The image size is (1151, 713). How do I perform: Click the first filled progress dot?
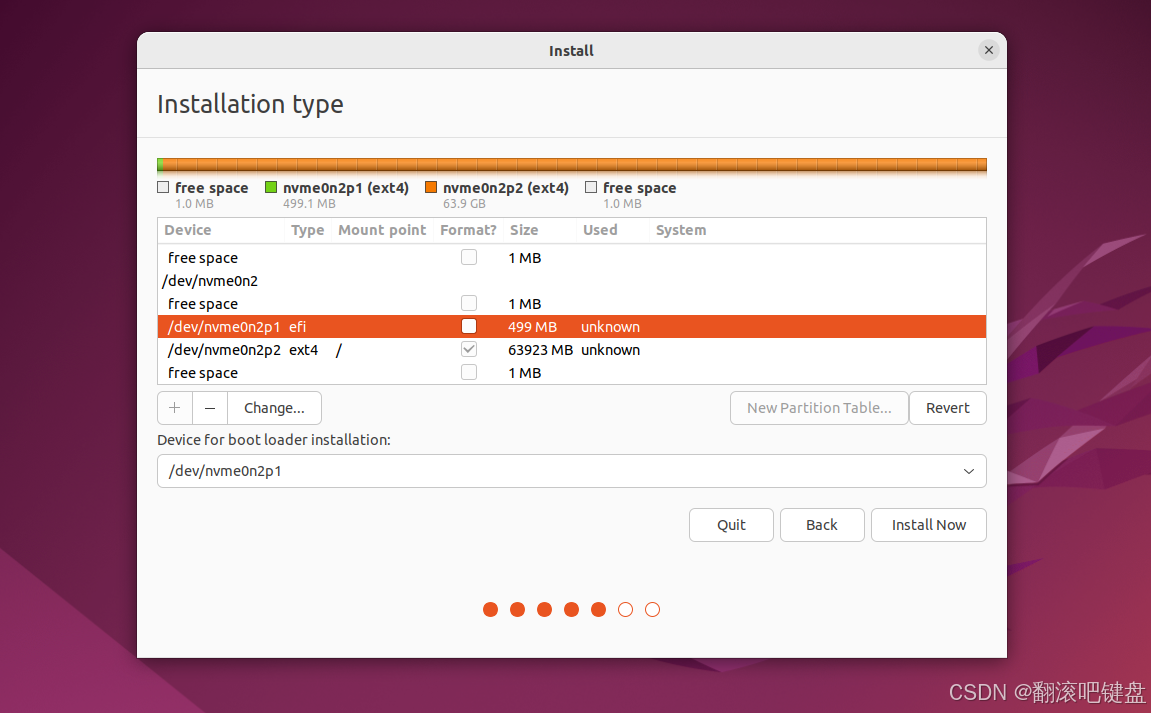(x=490, y=609)
